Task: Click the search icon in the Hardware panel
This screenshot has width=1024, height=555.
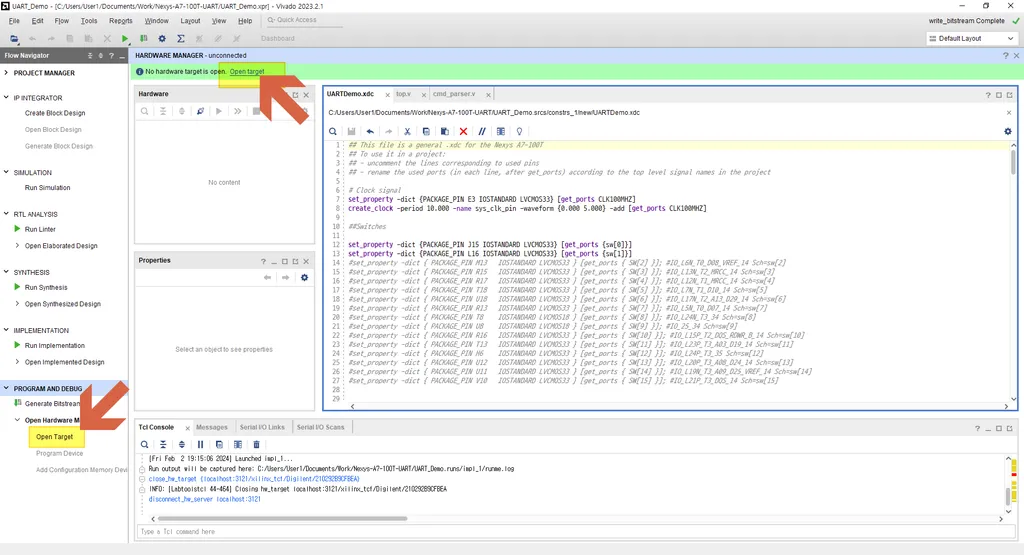Action: pos(144,112)
